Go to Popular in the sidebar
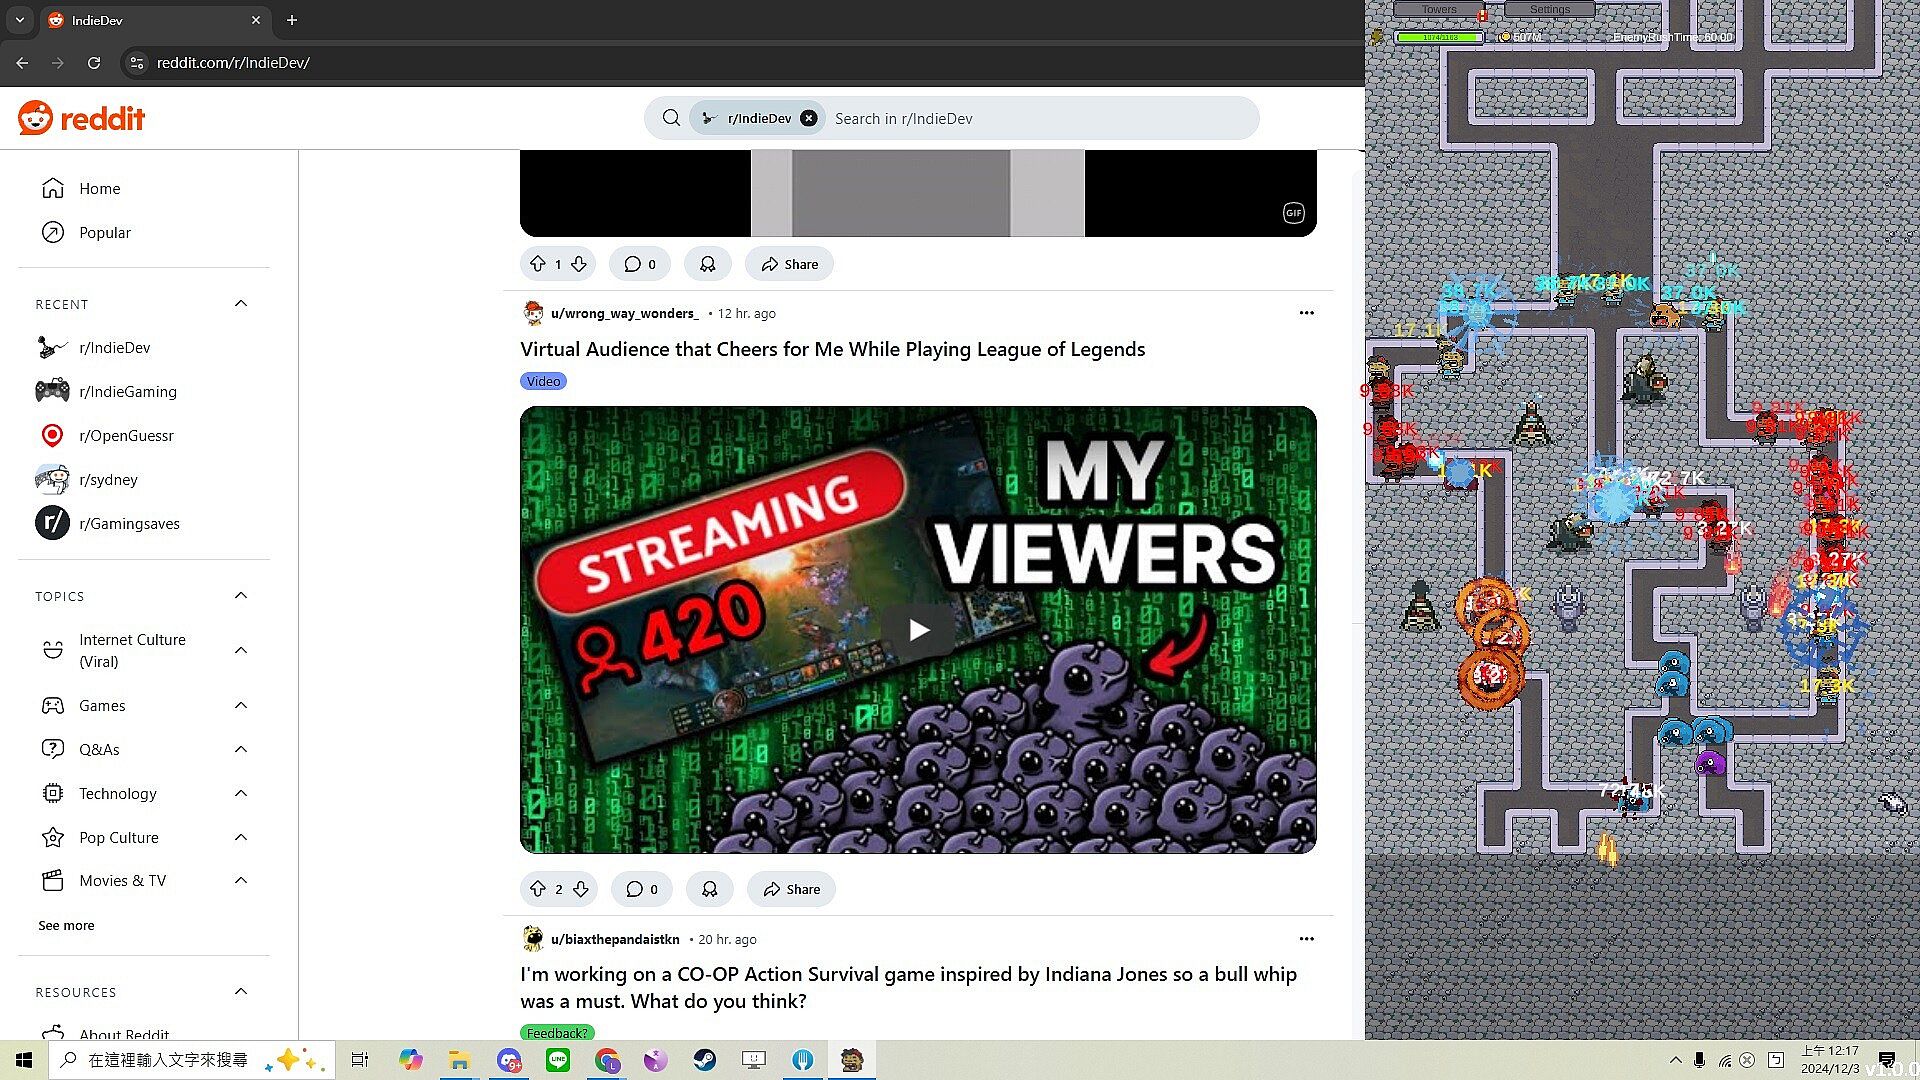The height and width of the screenshot is (1080, 1920). click(x=105, y=232)
